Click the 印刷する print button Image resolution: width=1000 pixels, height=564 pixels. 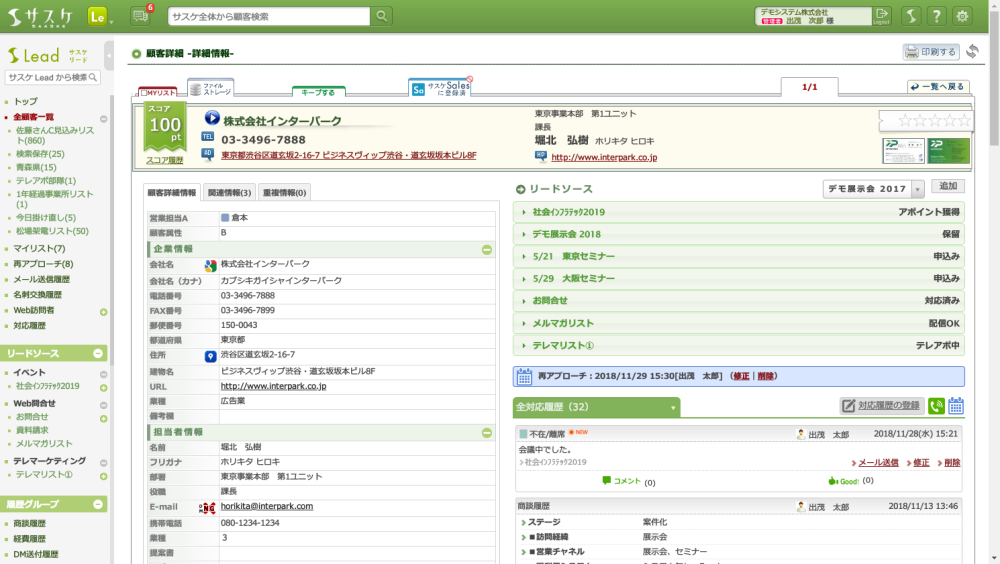[930, 52]
